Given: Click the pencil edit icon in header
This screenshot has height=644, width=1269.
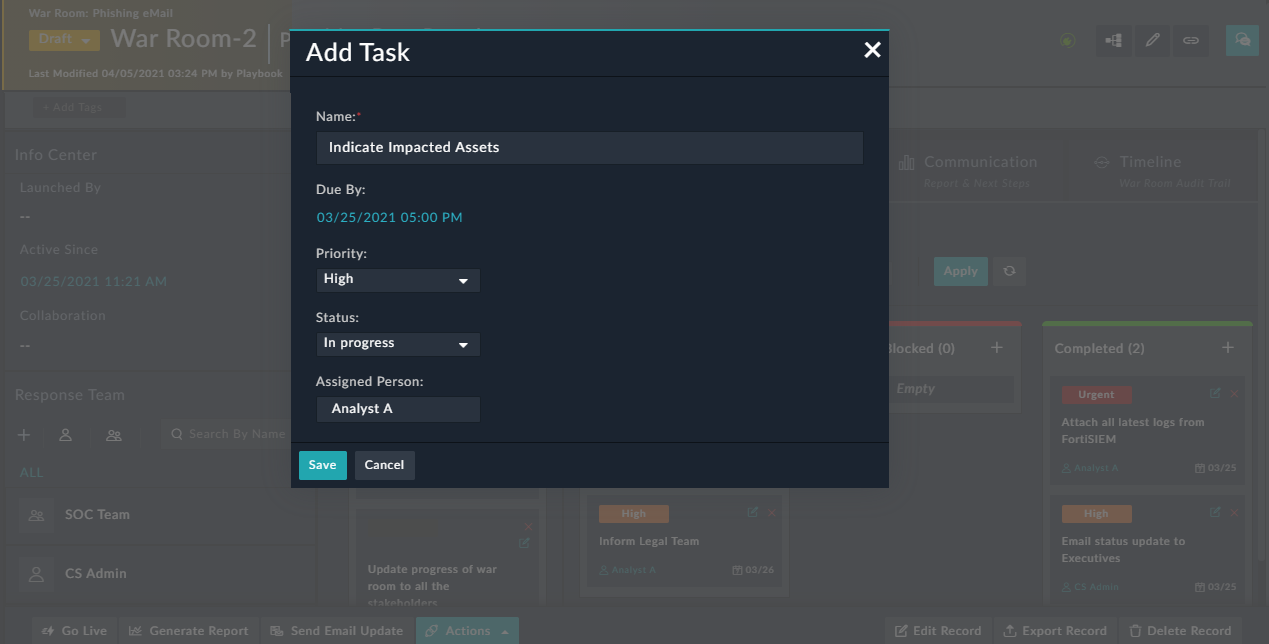Looking at the screenshot, I should click(x=1151, y=41).
